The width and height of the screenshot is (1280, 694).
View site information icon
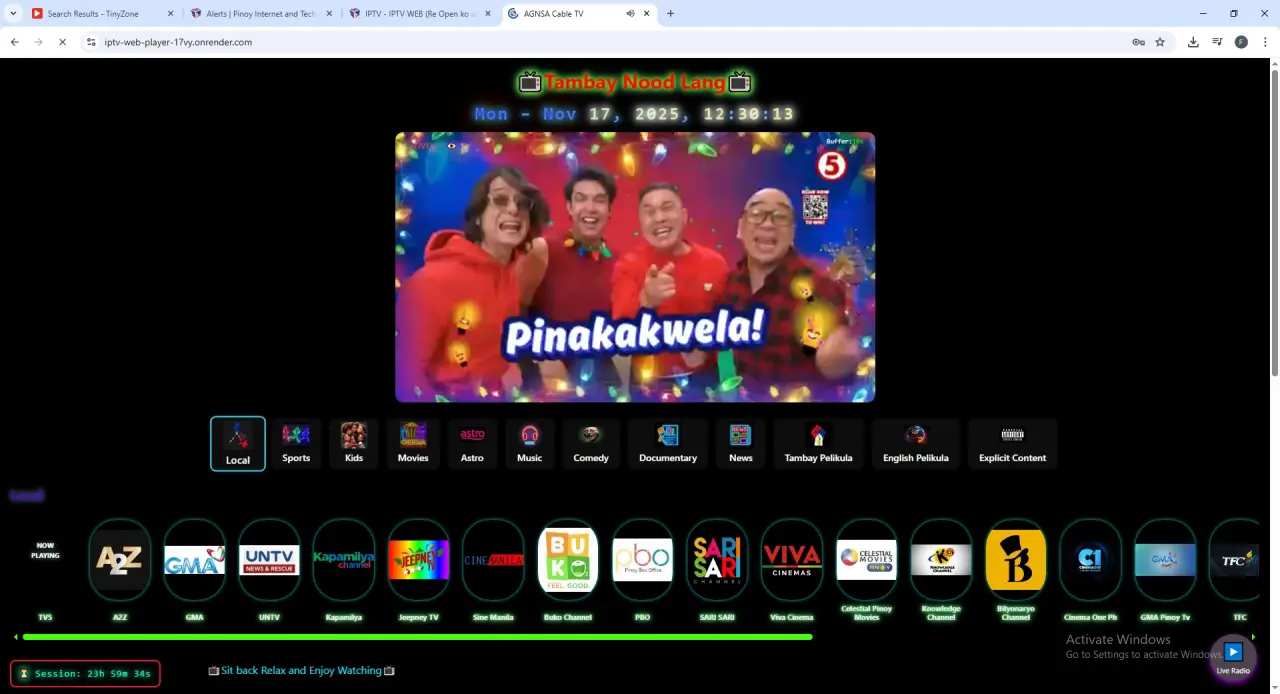pyautogui.click(x=91, y=42)
